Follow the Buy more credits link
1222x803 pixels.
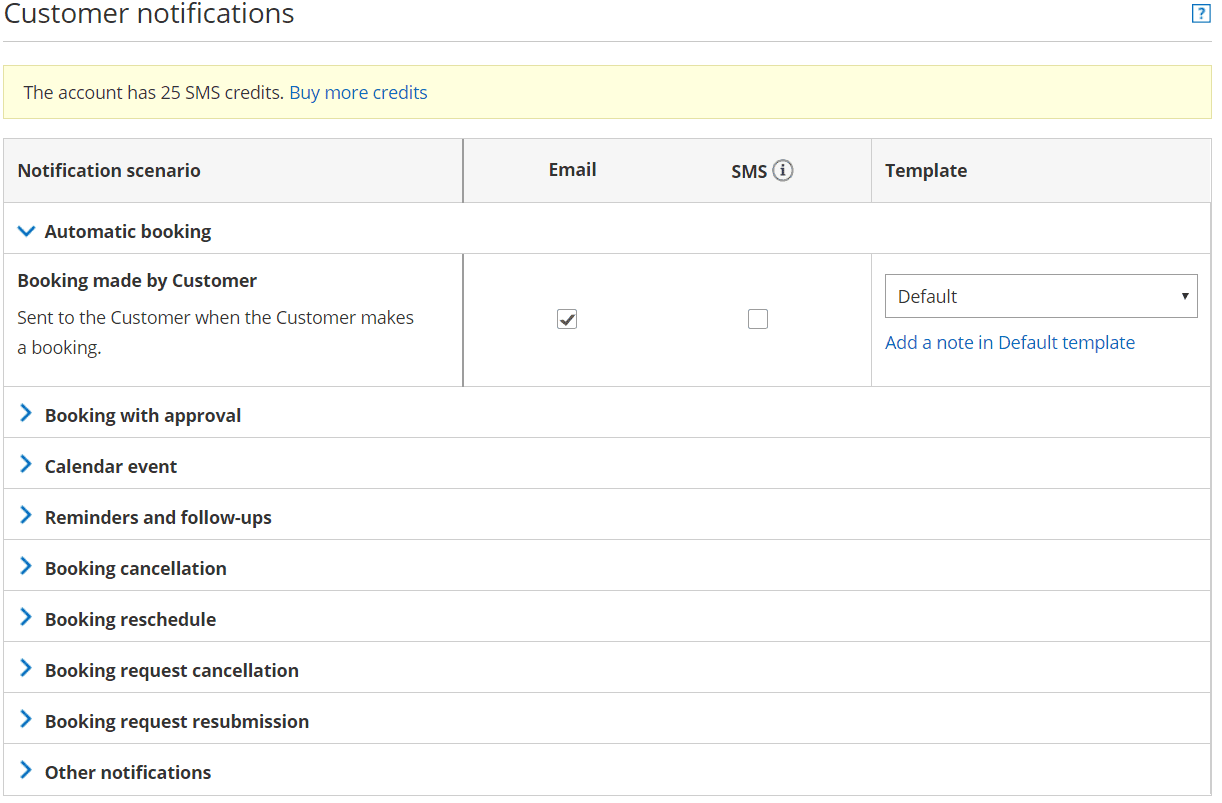click(358, 93)
